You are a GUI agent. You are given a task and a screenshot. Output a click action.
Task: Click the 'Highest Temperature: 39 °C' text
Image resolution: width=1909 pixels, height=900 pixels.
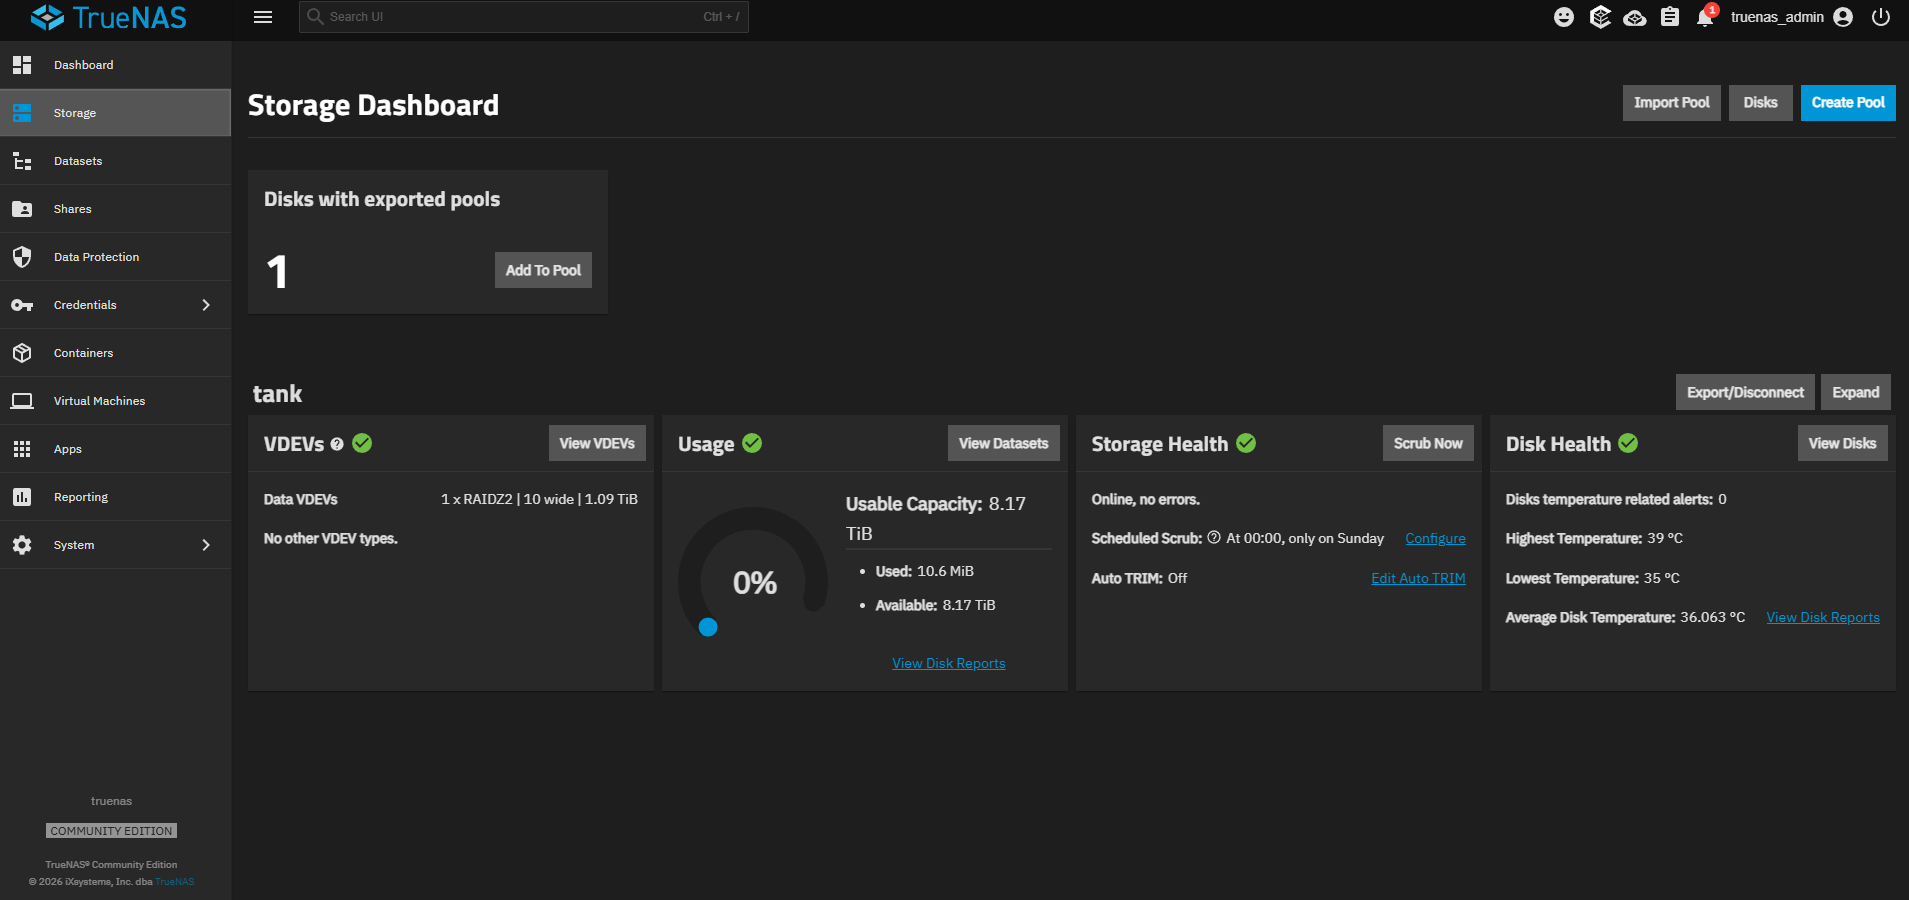(1594, 538)
